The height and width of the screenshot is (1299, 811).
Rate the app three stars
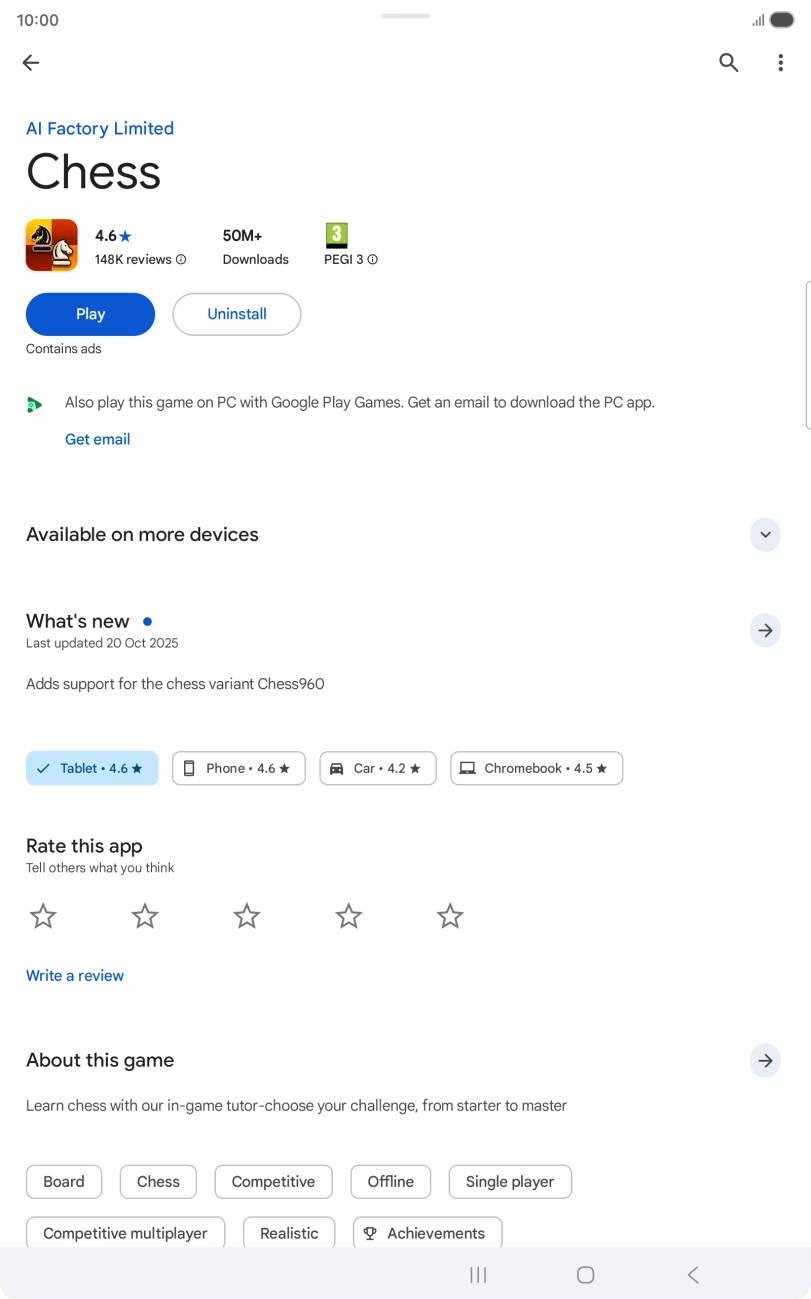[247, 916]
